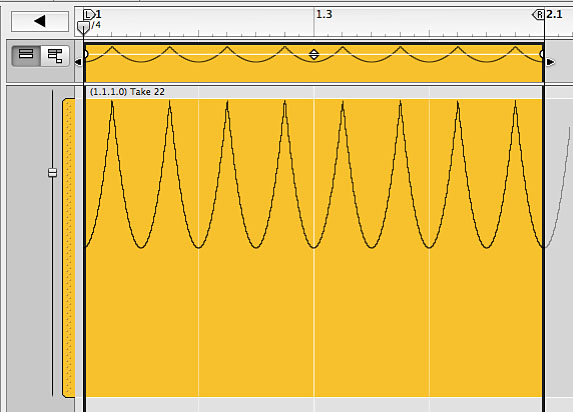This screenshot has height=412, width=573.
Task: Click the right locator R marker
Action: [538, 15]
